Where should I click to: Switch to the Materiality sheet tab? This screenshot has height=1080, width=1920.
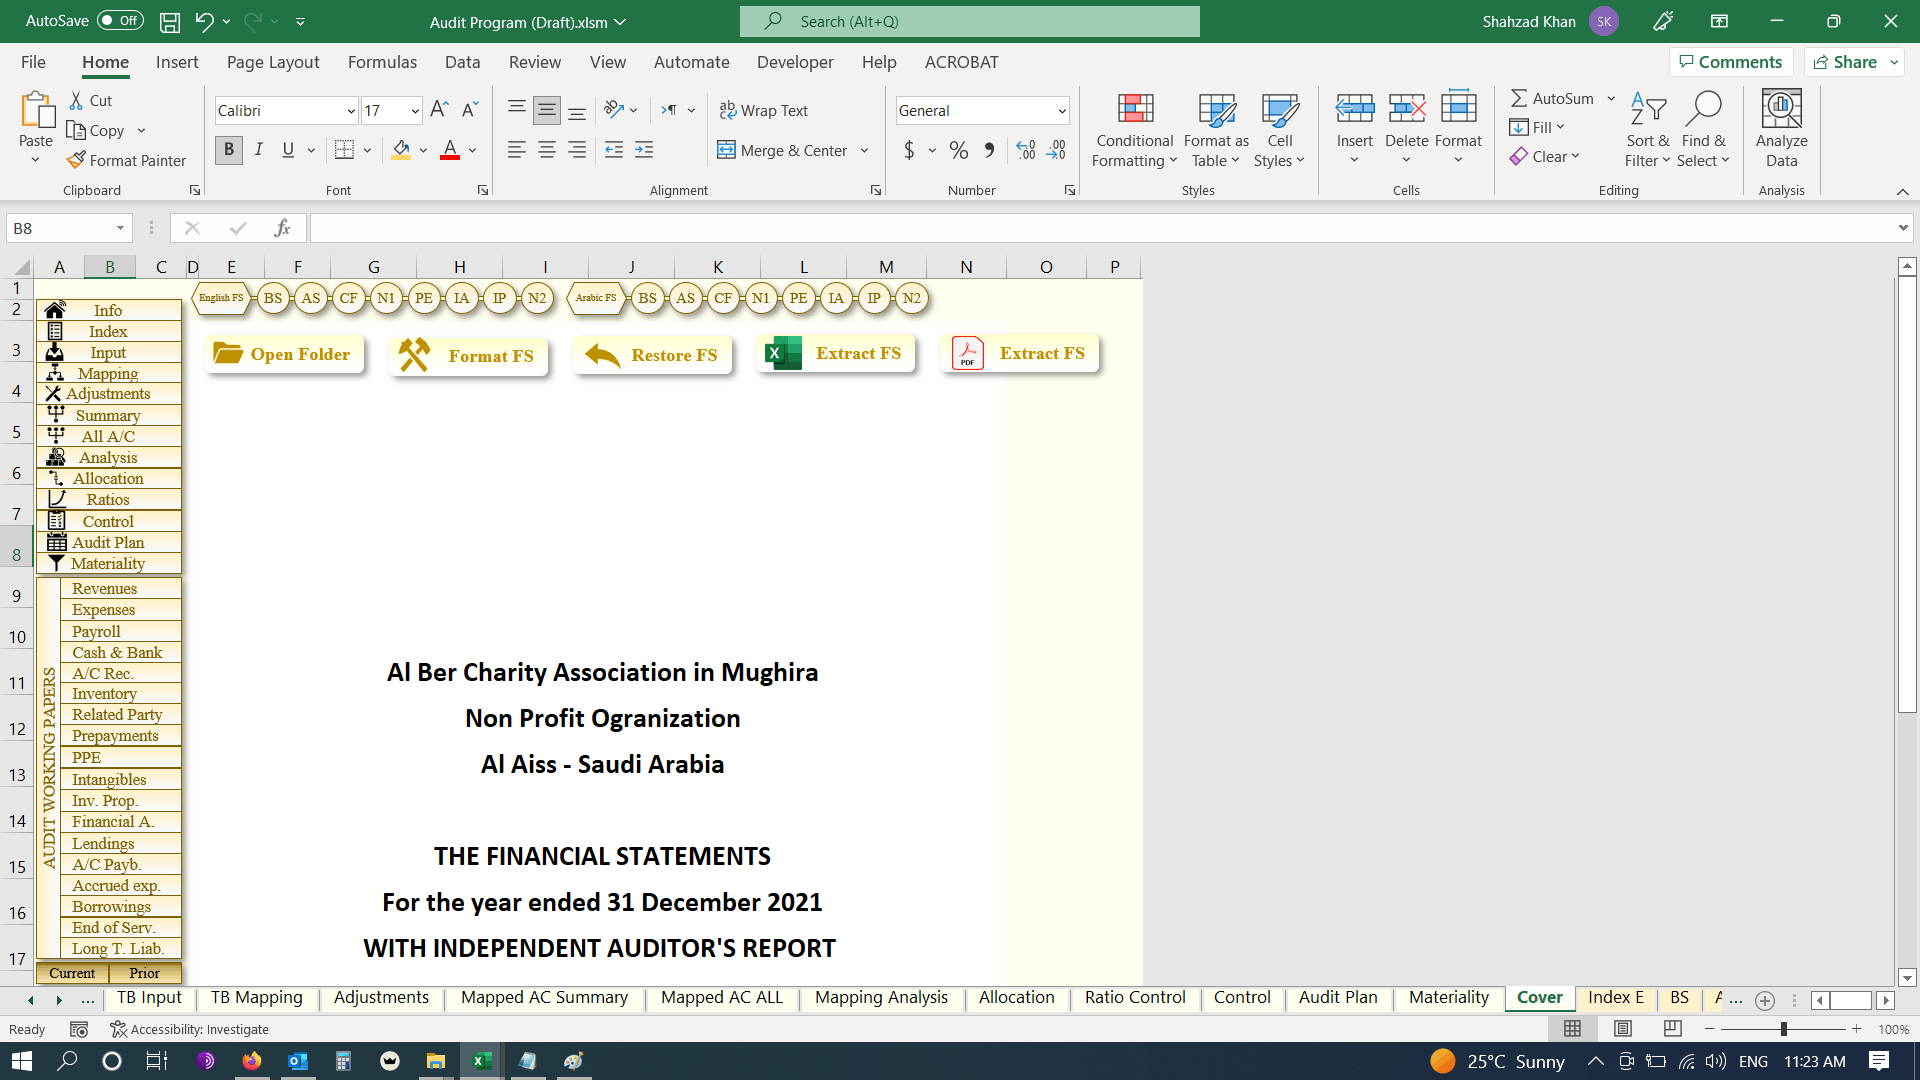click(1448, 998)
